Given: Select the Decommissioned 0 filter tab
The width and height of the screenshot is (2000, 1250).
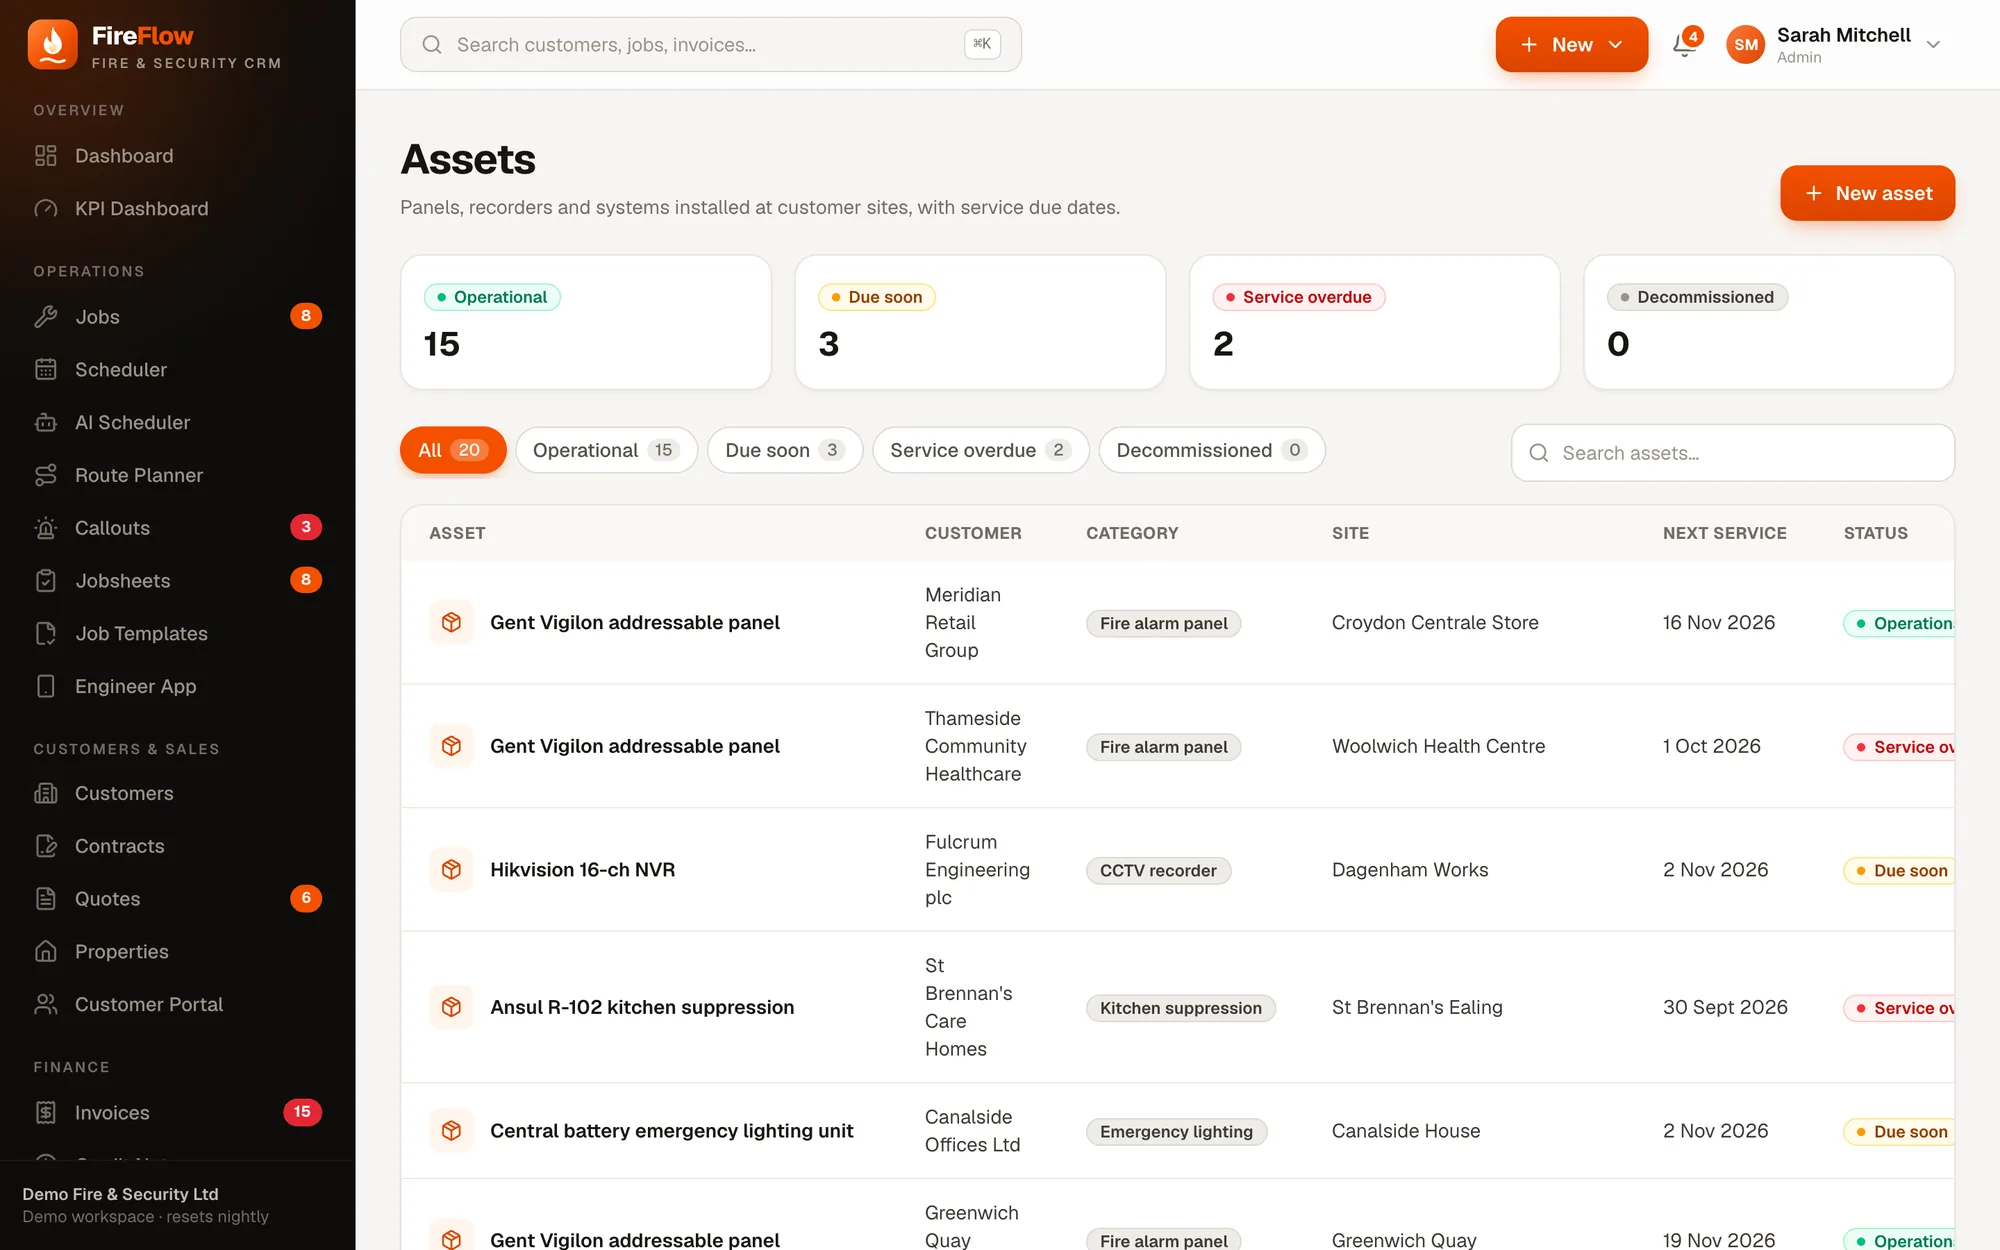Looking at the screenshot, I should pos(1212,450).
